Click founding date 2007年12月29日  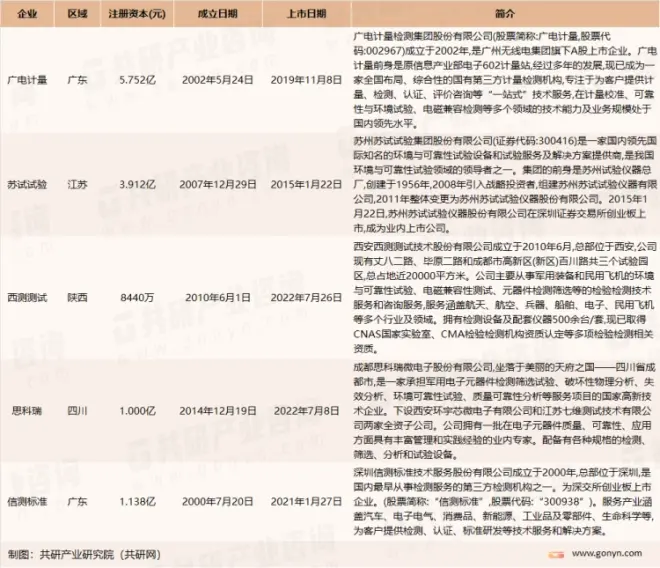pyautogui.click(x=218, y=184)
